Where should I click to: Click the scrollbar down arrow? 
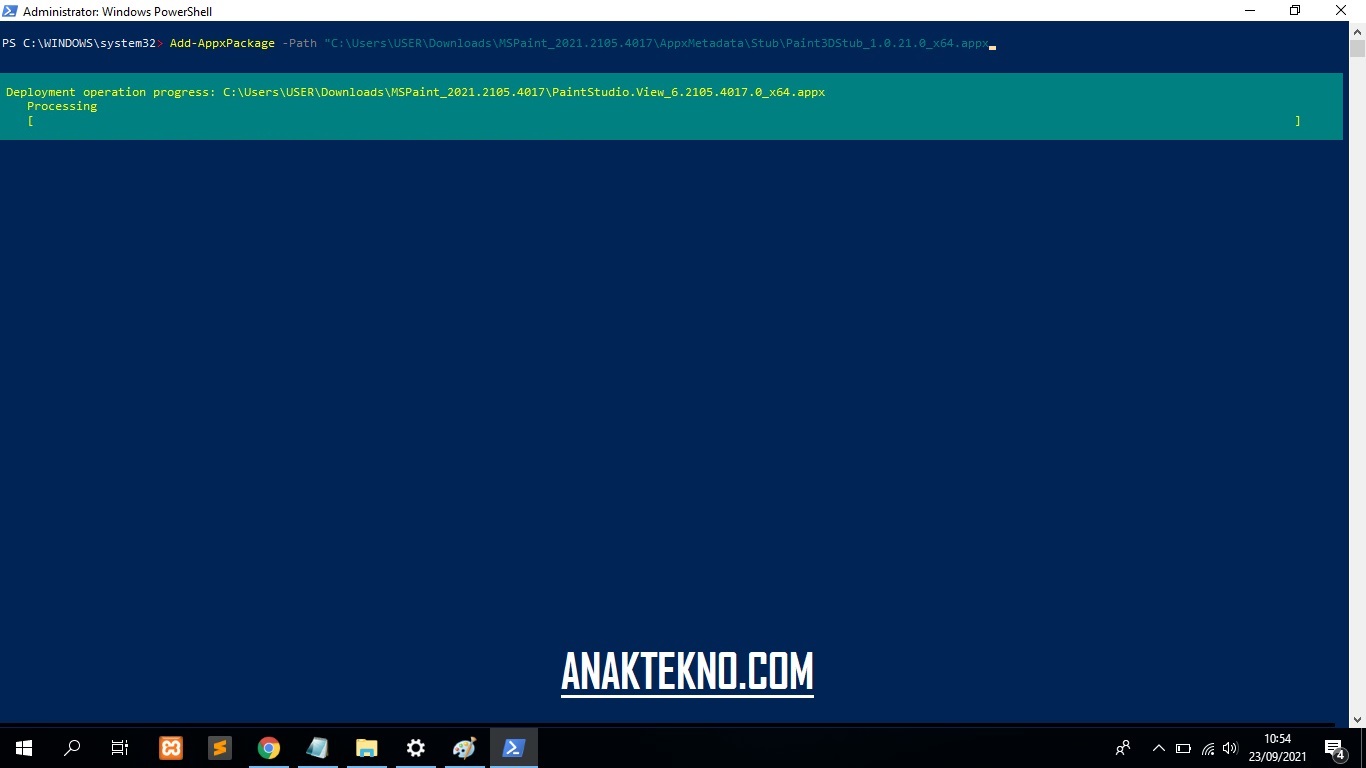coord(1357,719)
